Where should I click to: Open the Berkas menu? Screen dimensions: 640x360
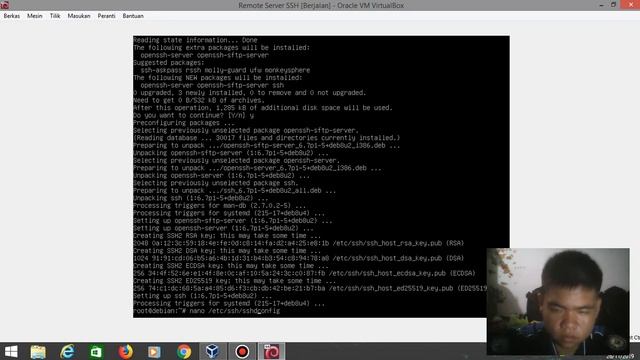point(11,16)
